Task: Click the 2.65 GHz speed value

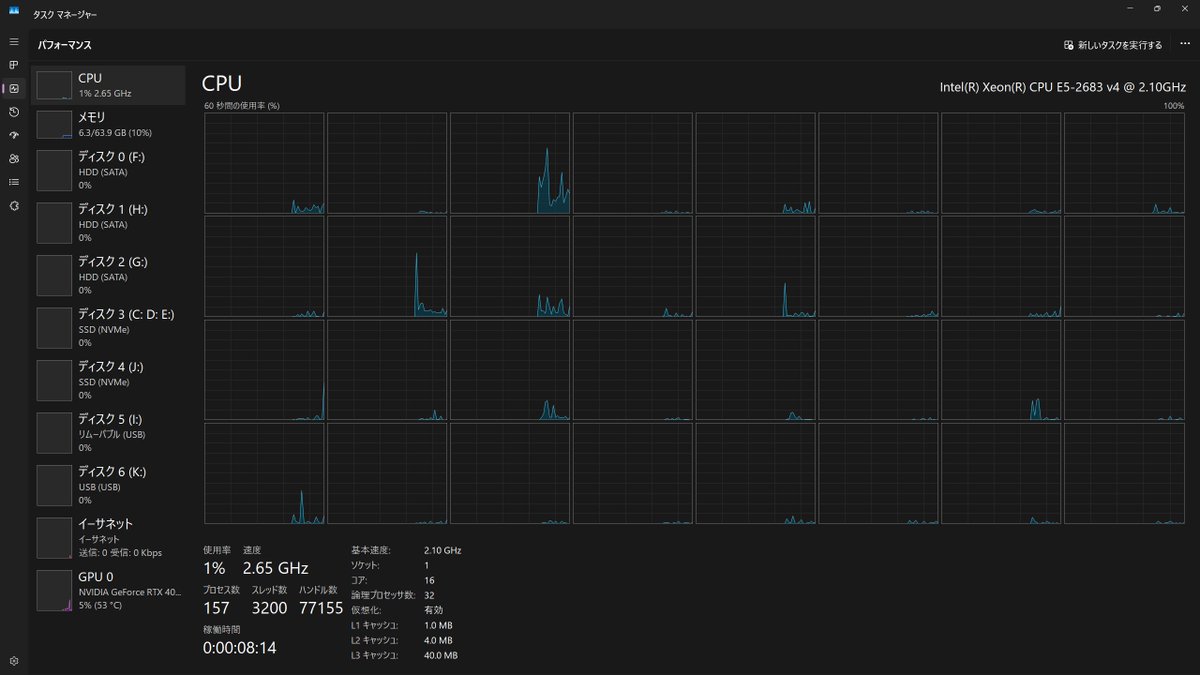Action: point(275,568)
